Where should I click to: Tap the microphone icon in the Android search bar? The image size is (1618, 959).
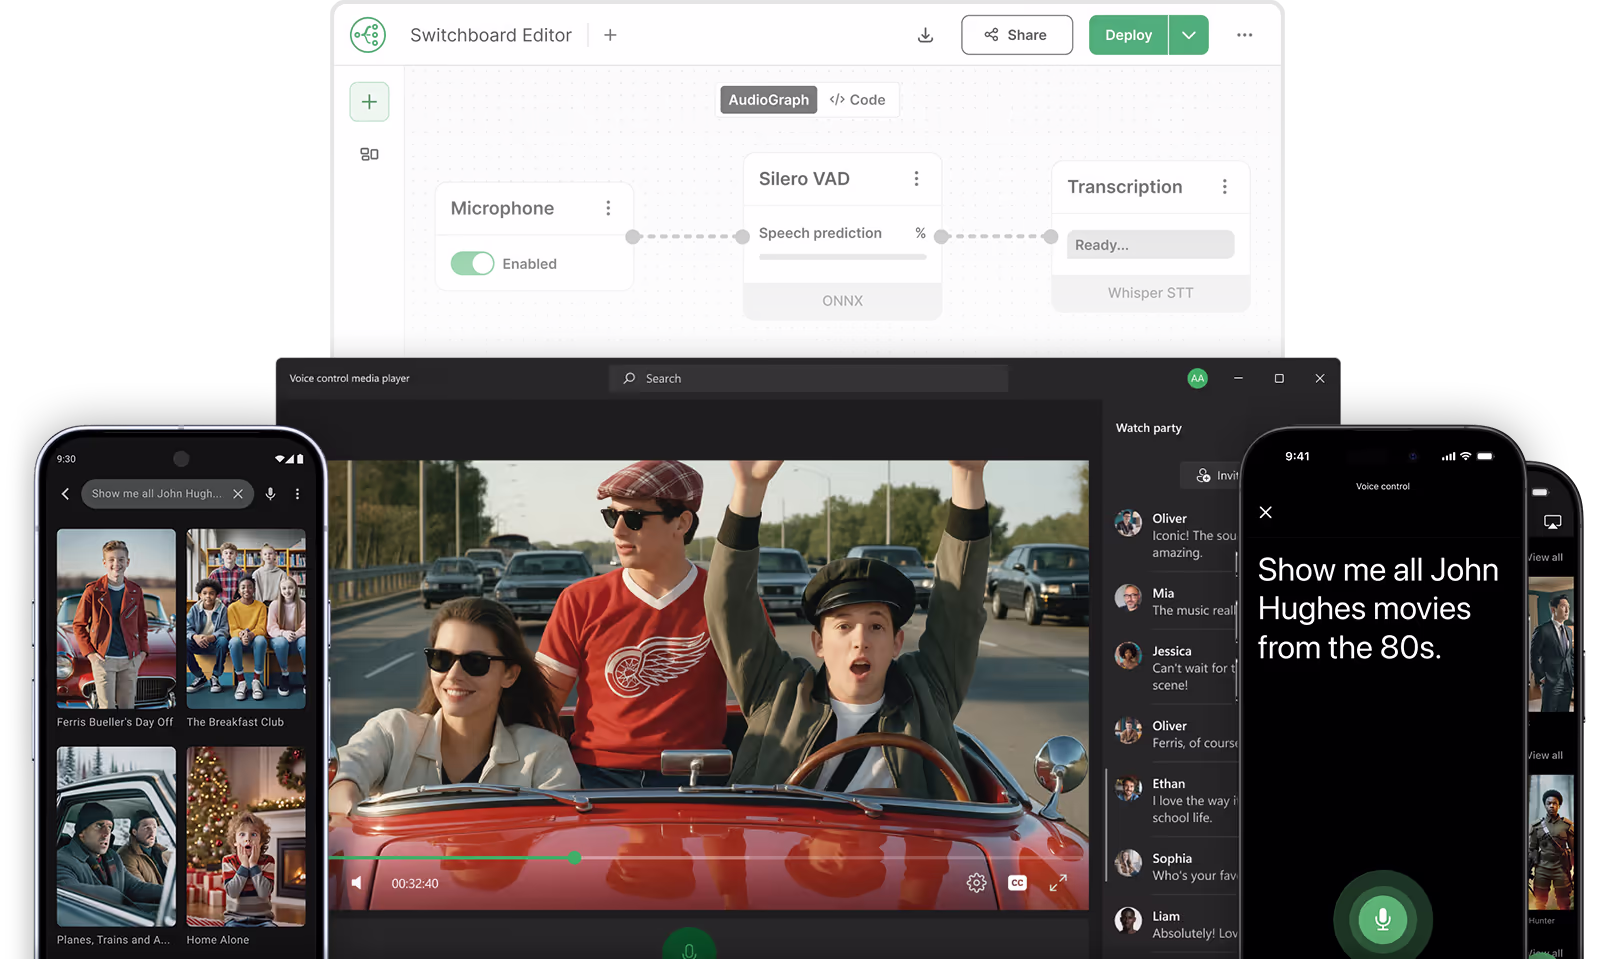270,494
